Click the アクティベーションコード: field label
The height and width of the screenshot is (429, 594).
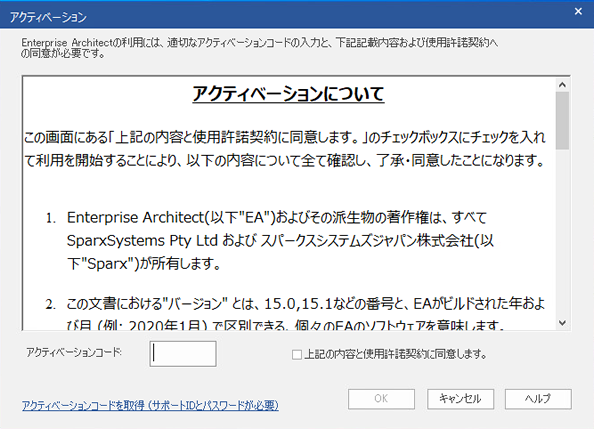click(74, 352)
